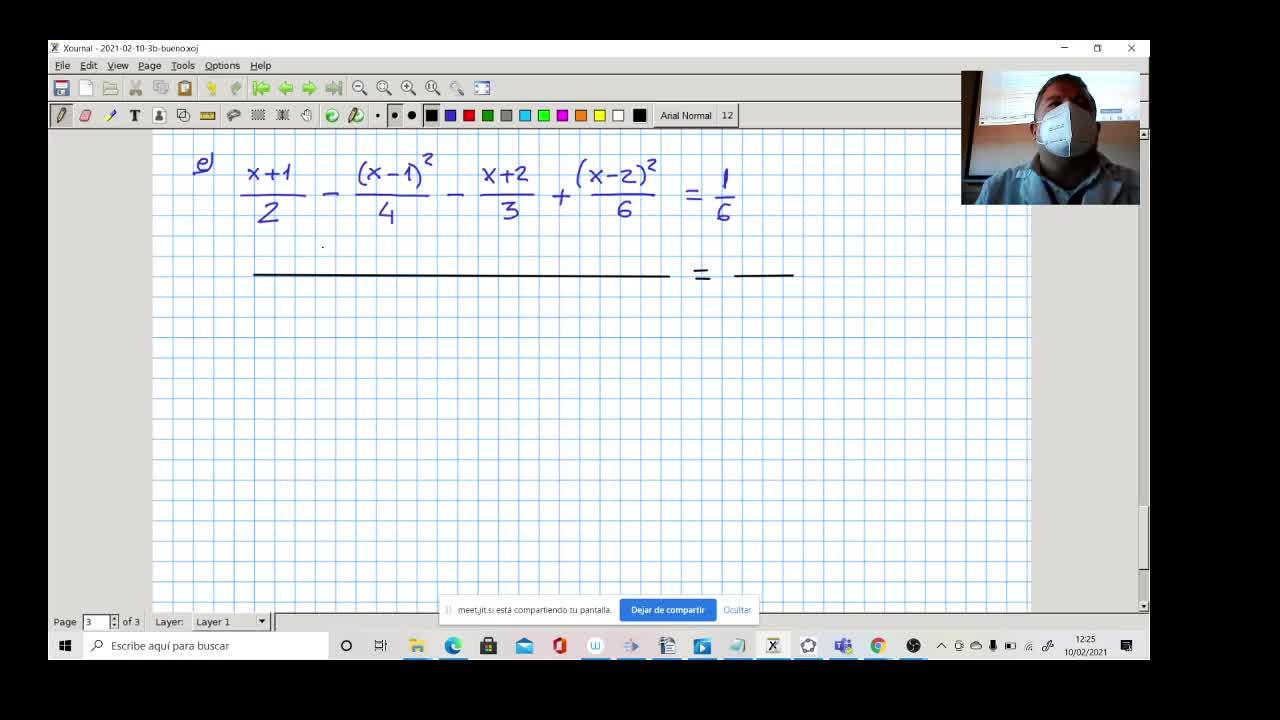Set the fine pen thickness

tap(377, 116)
